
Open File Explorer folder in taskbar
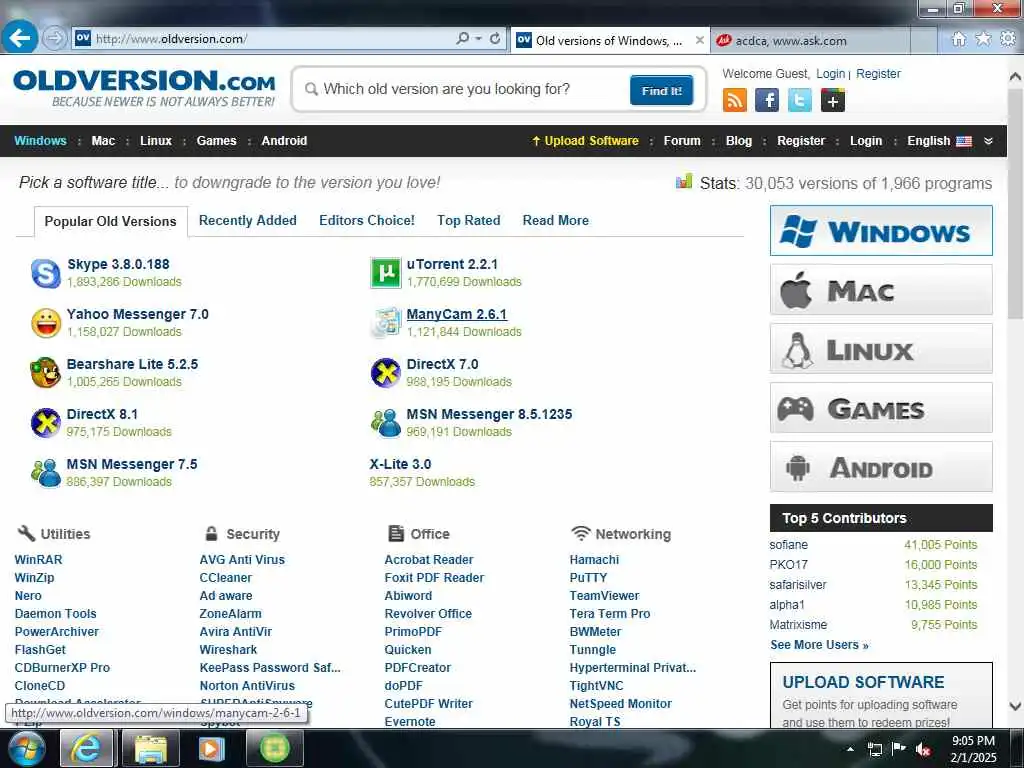point(150,748)
